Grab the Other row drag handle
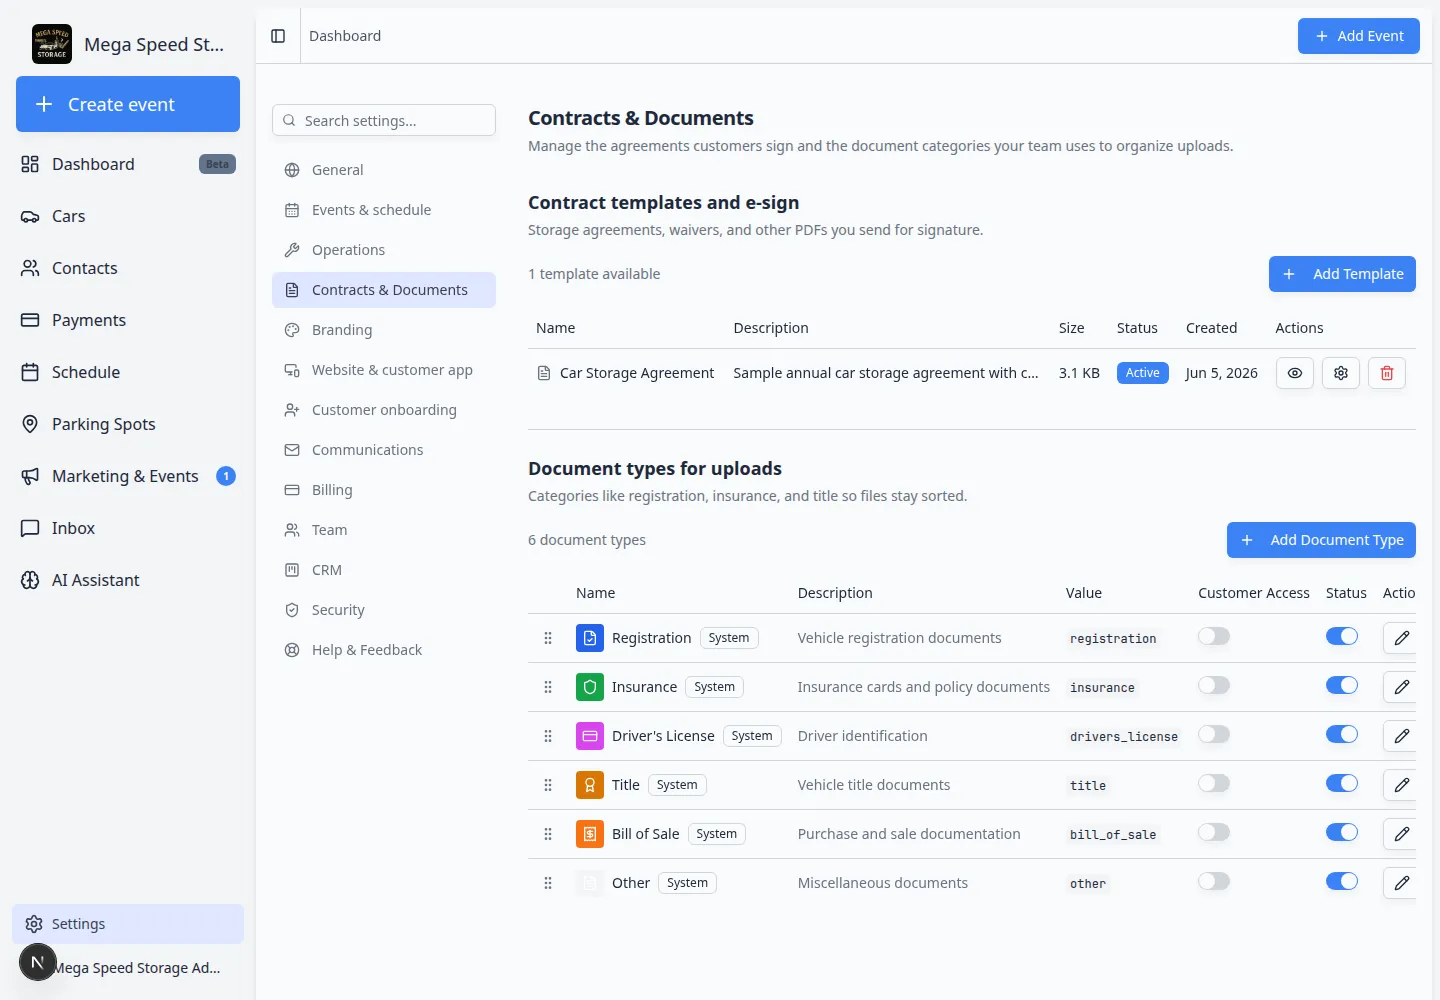The height and width of the screenshot is (1000, 1440). click(x=548, y=883)
